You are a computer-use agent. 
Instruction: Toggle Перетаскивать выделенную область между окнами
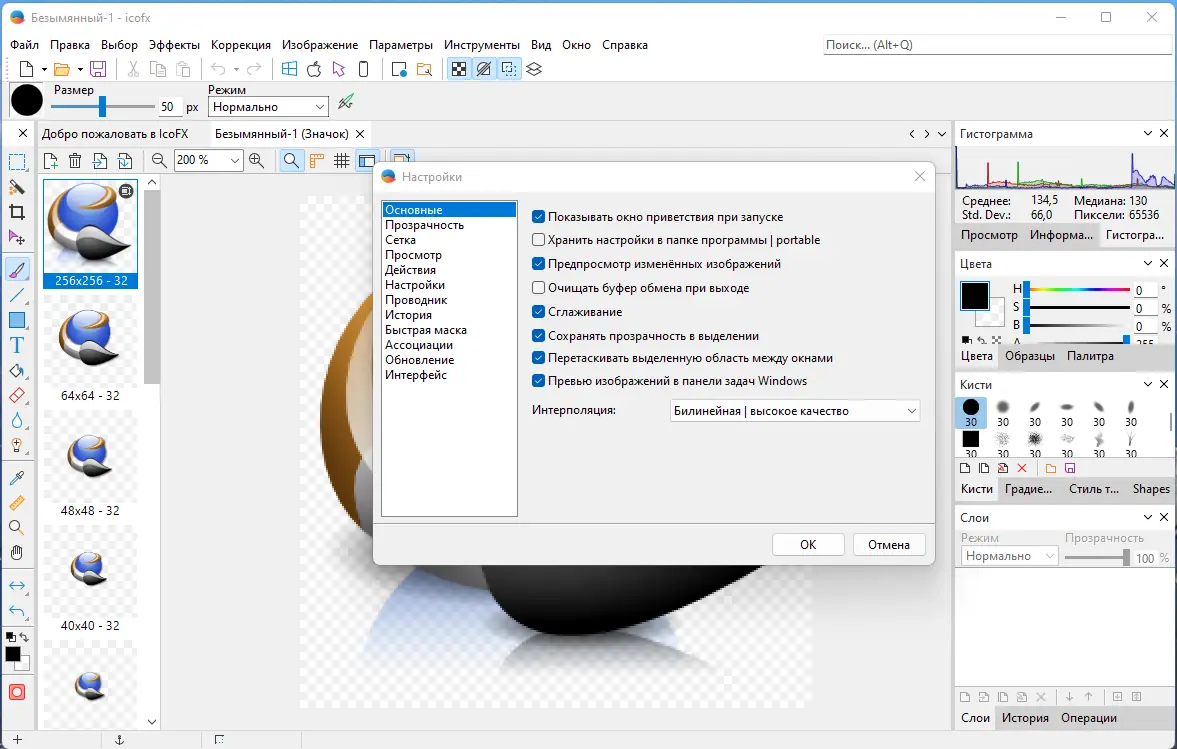538,358
